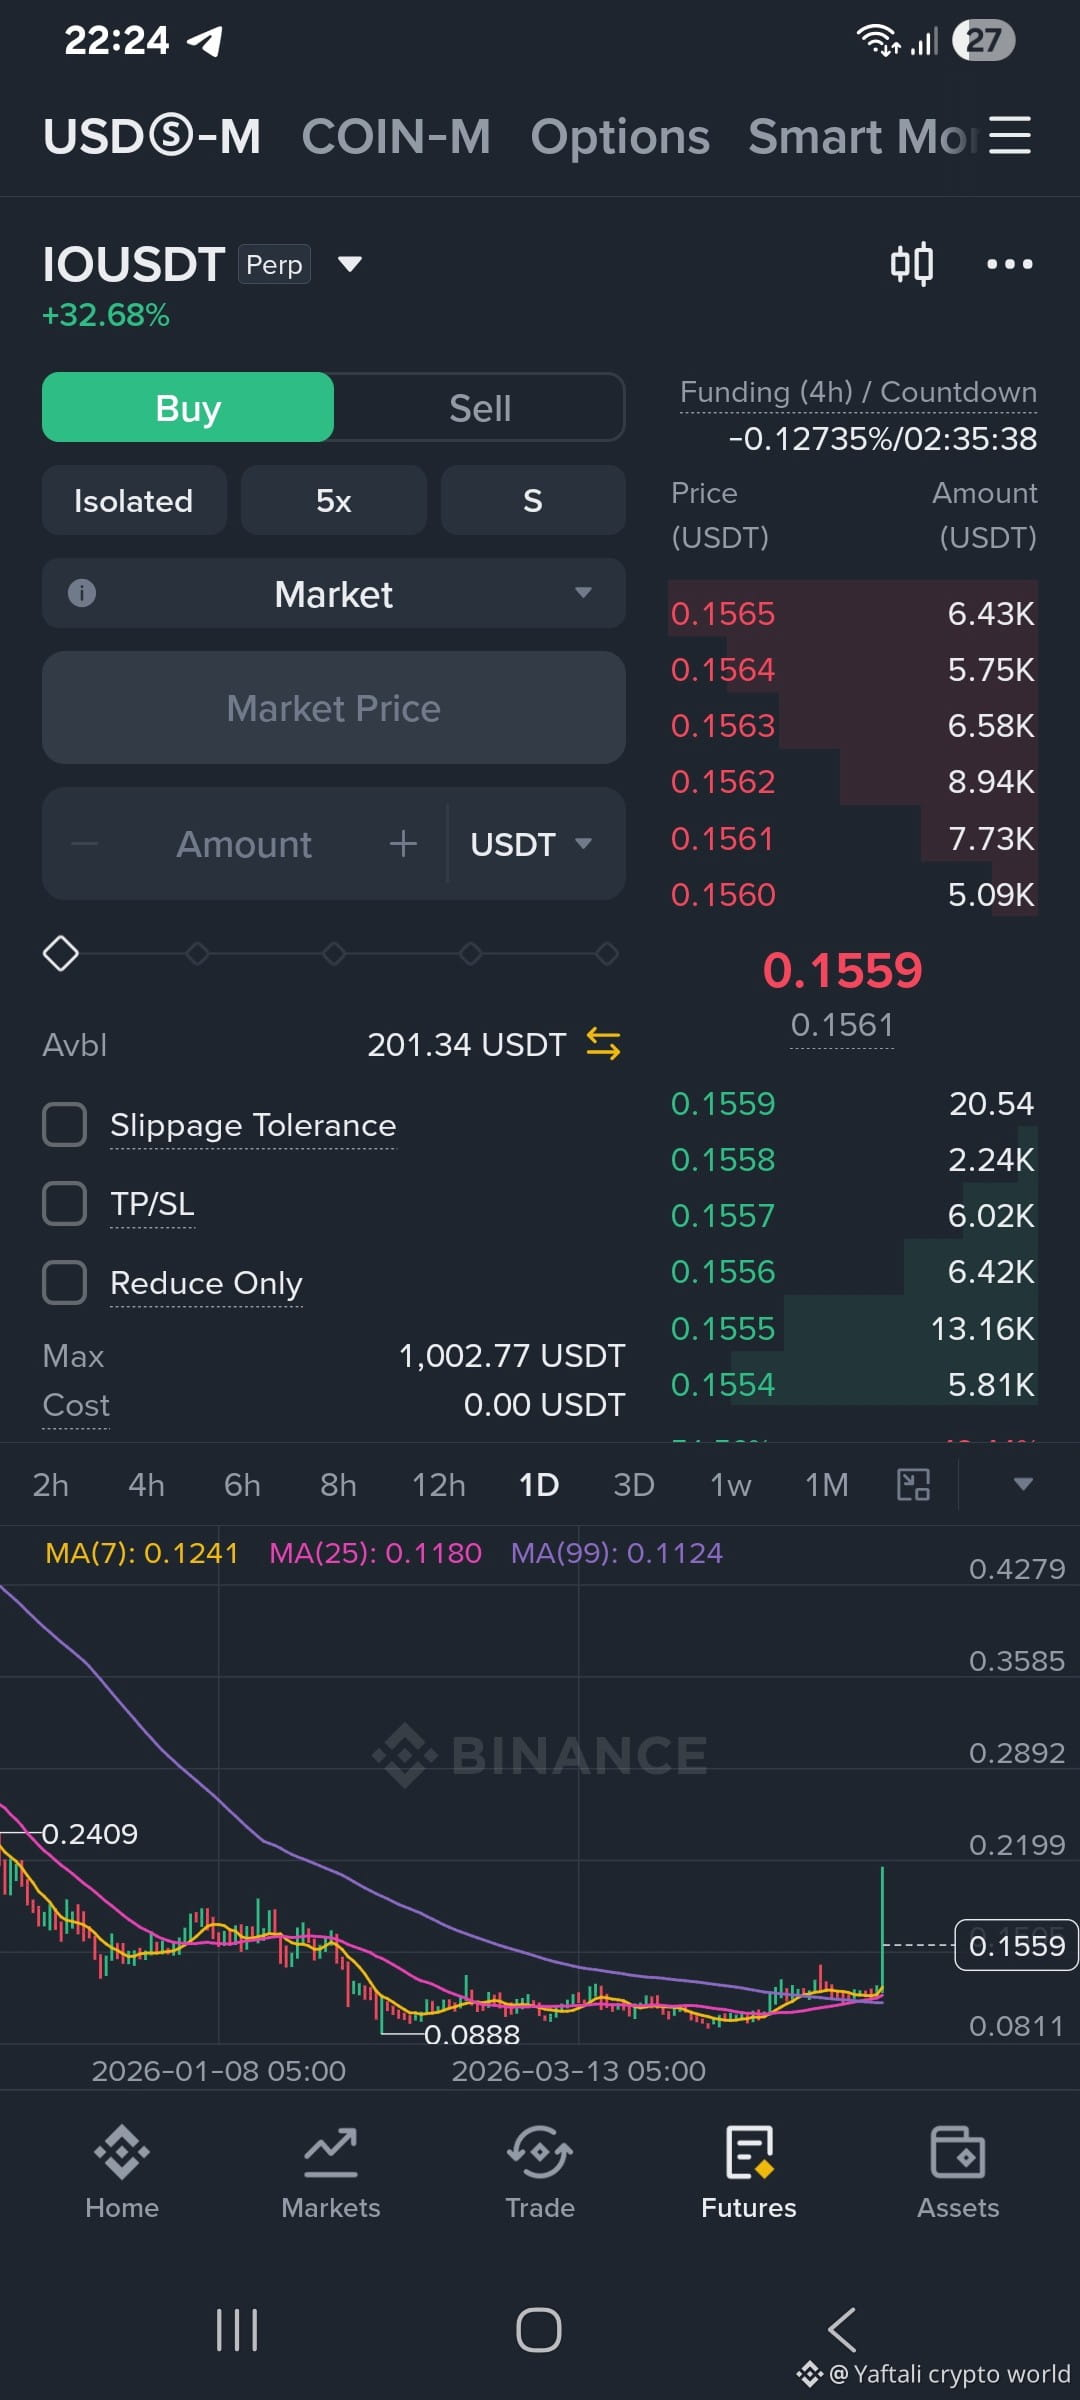Tap the transfer arrows next to available balance

(x=603, y=1044)
